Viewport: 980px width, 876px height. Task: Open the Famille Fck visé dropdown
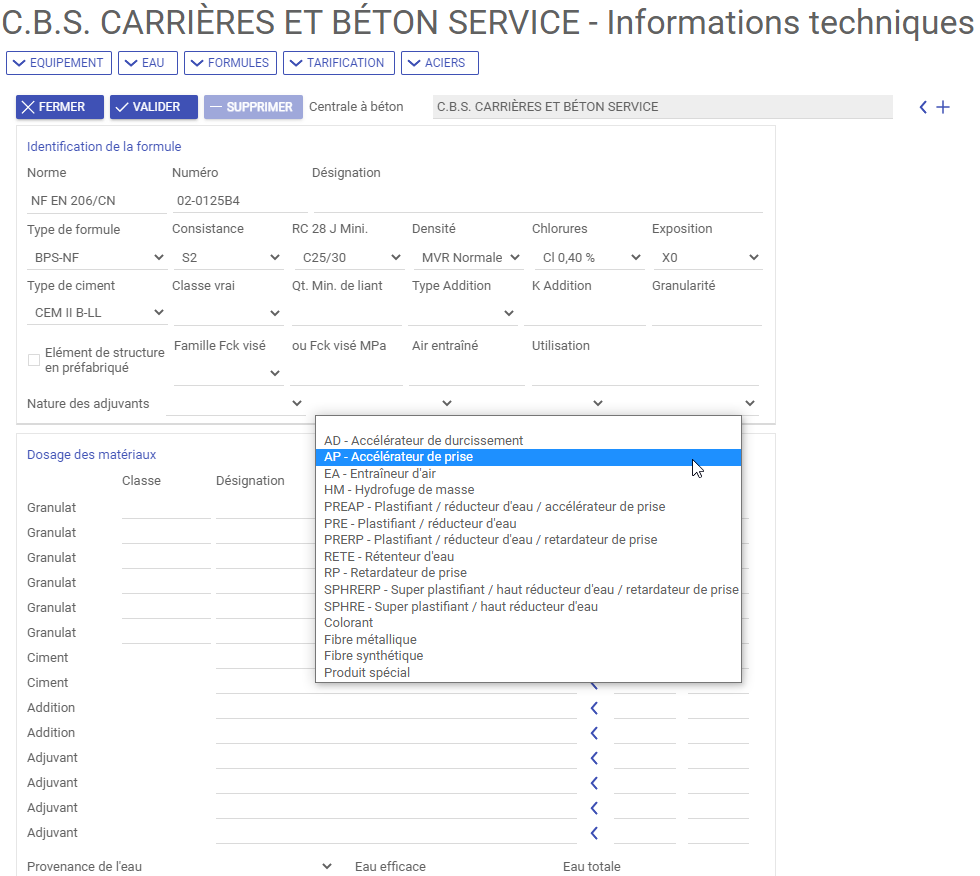[x=228, y=372]
